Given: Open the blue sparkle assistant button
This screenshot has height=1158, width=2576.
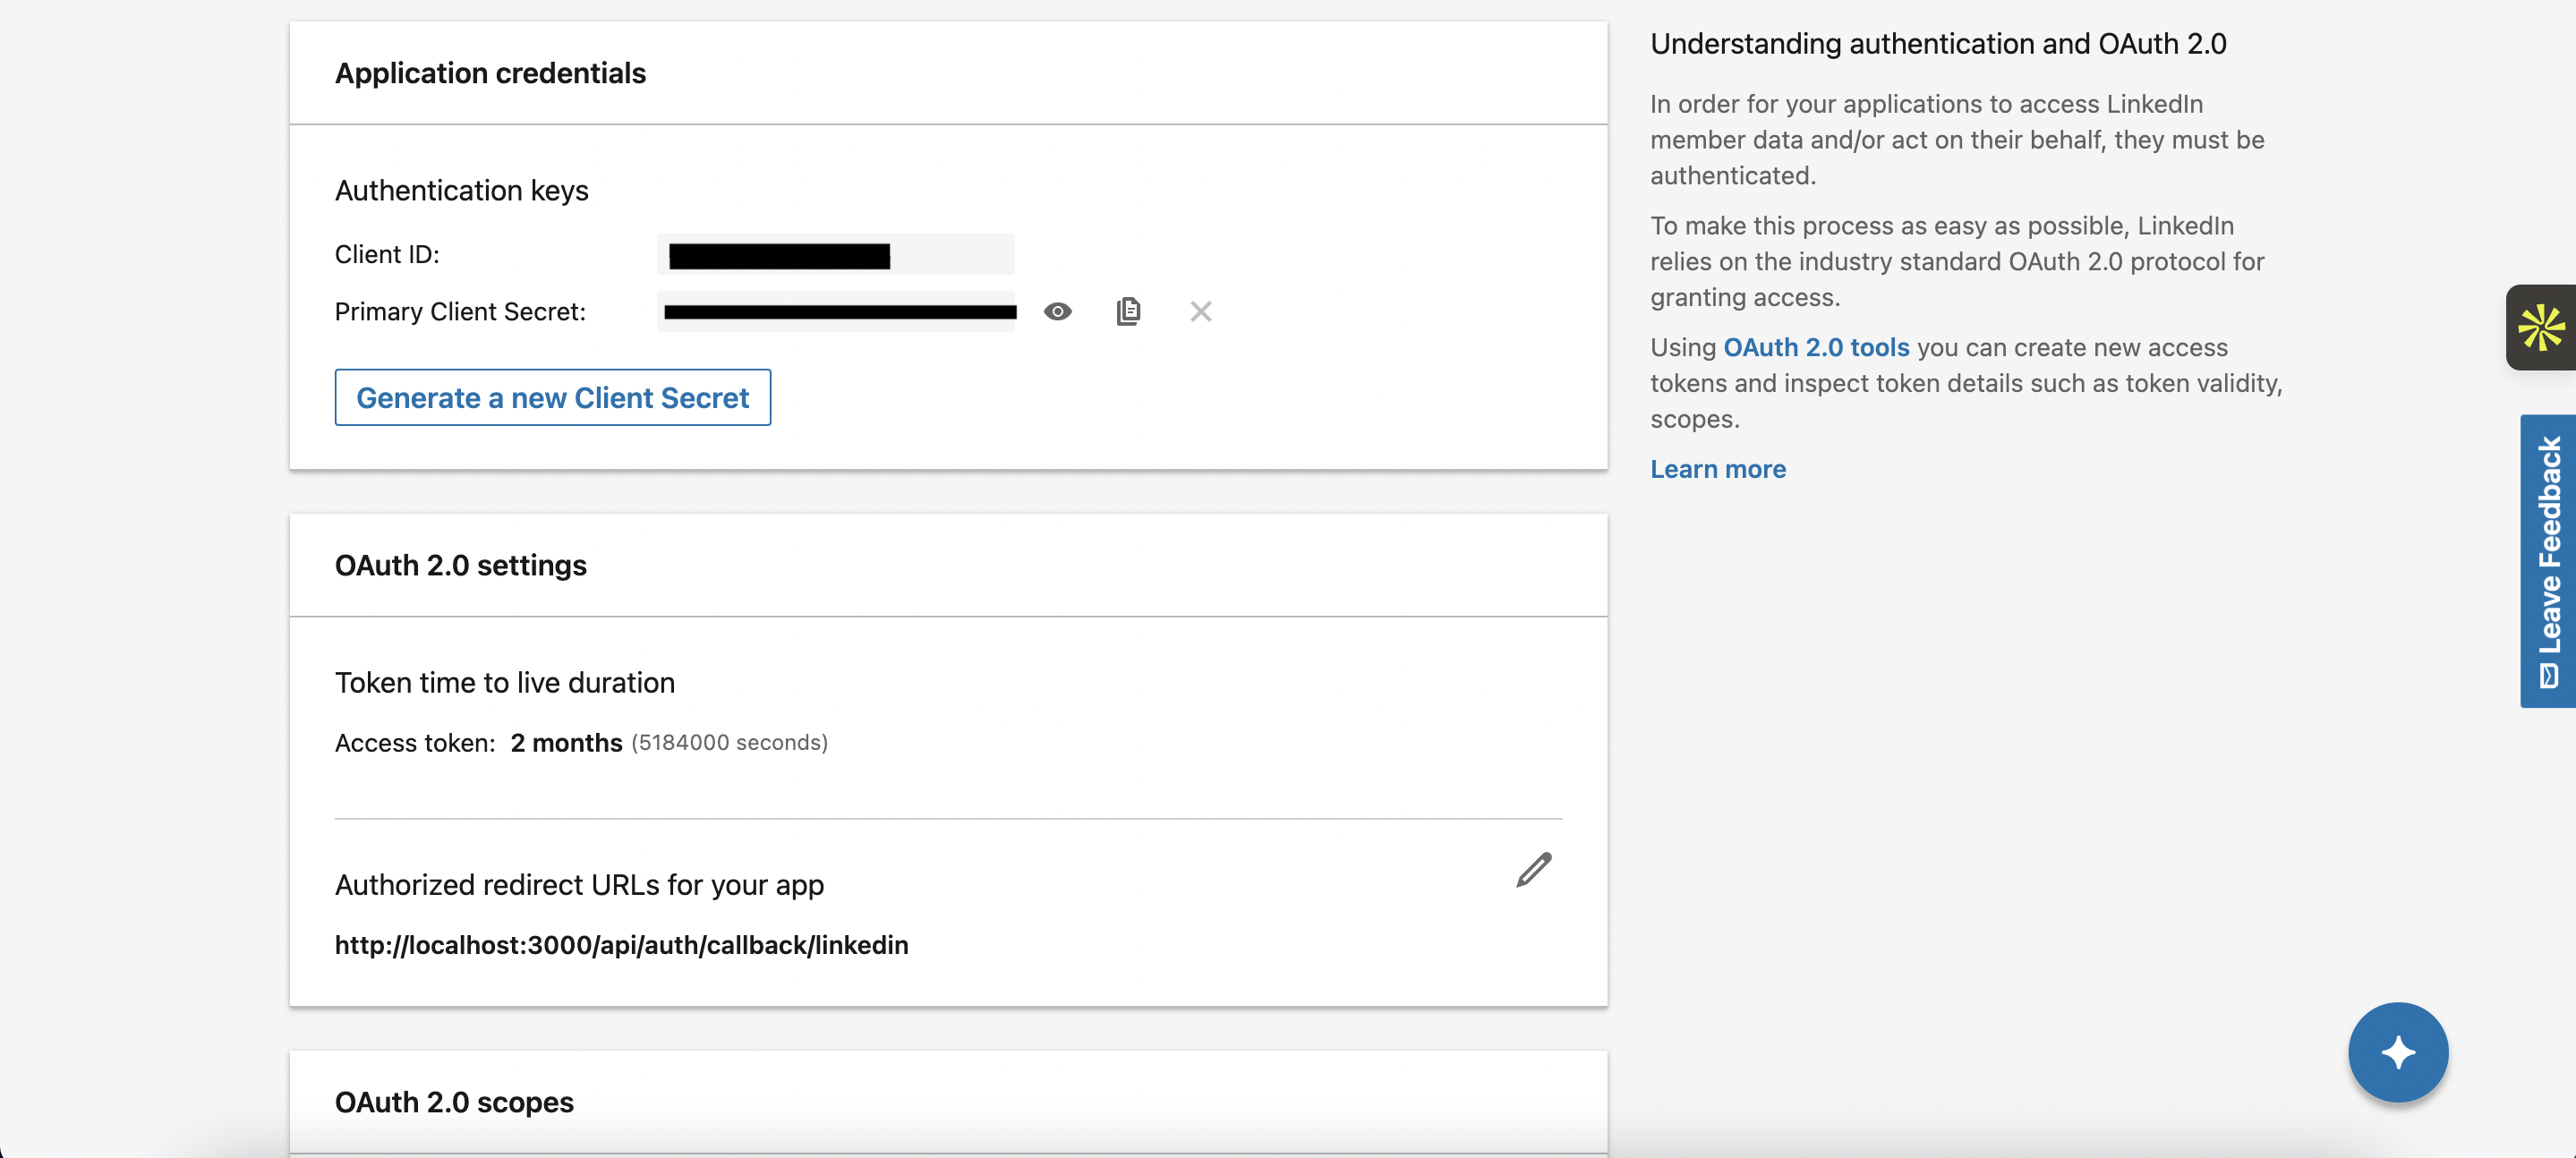Looking at the screenshot, I should [x=2397, y=1052].
